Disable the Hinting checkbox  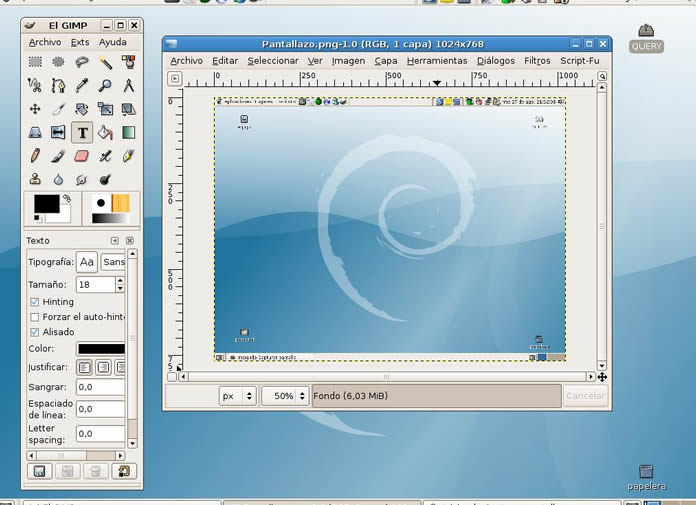point(35,302)
